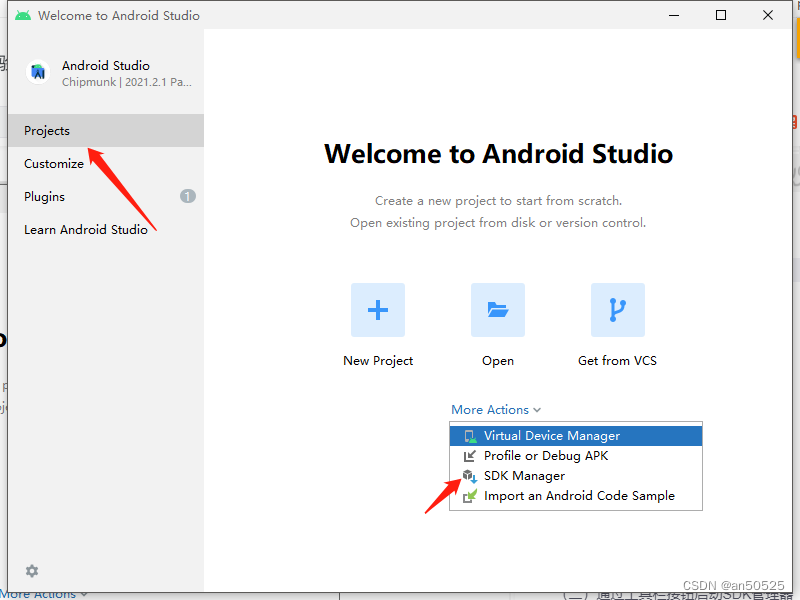
Task: Minimize the Android Studio welcome window
Action: tap(674, 15)
